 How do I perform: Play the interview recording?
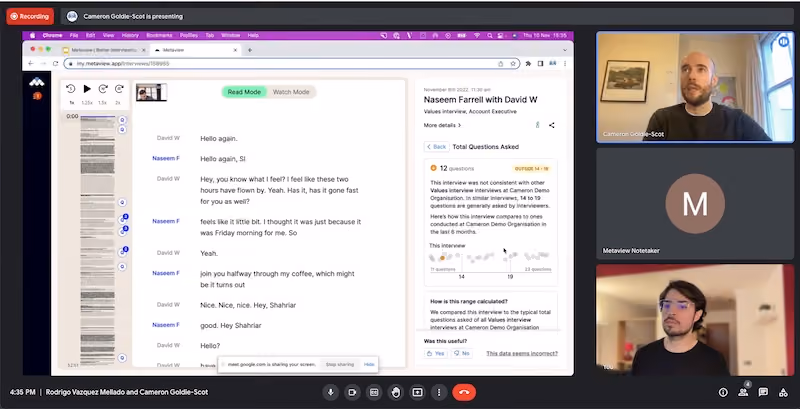coord(87,89)
